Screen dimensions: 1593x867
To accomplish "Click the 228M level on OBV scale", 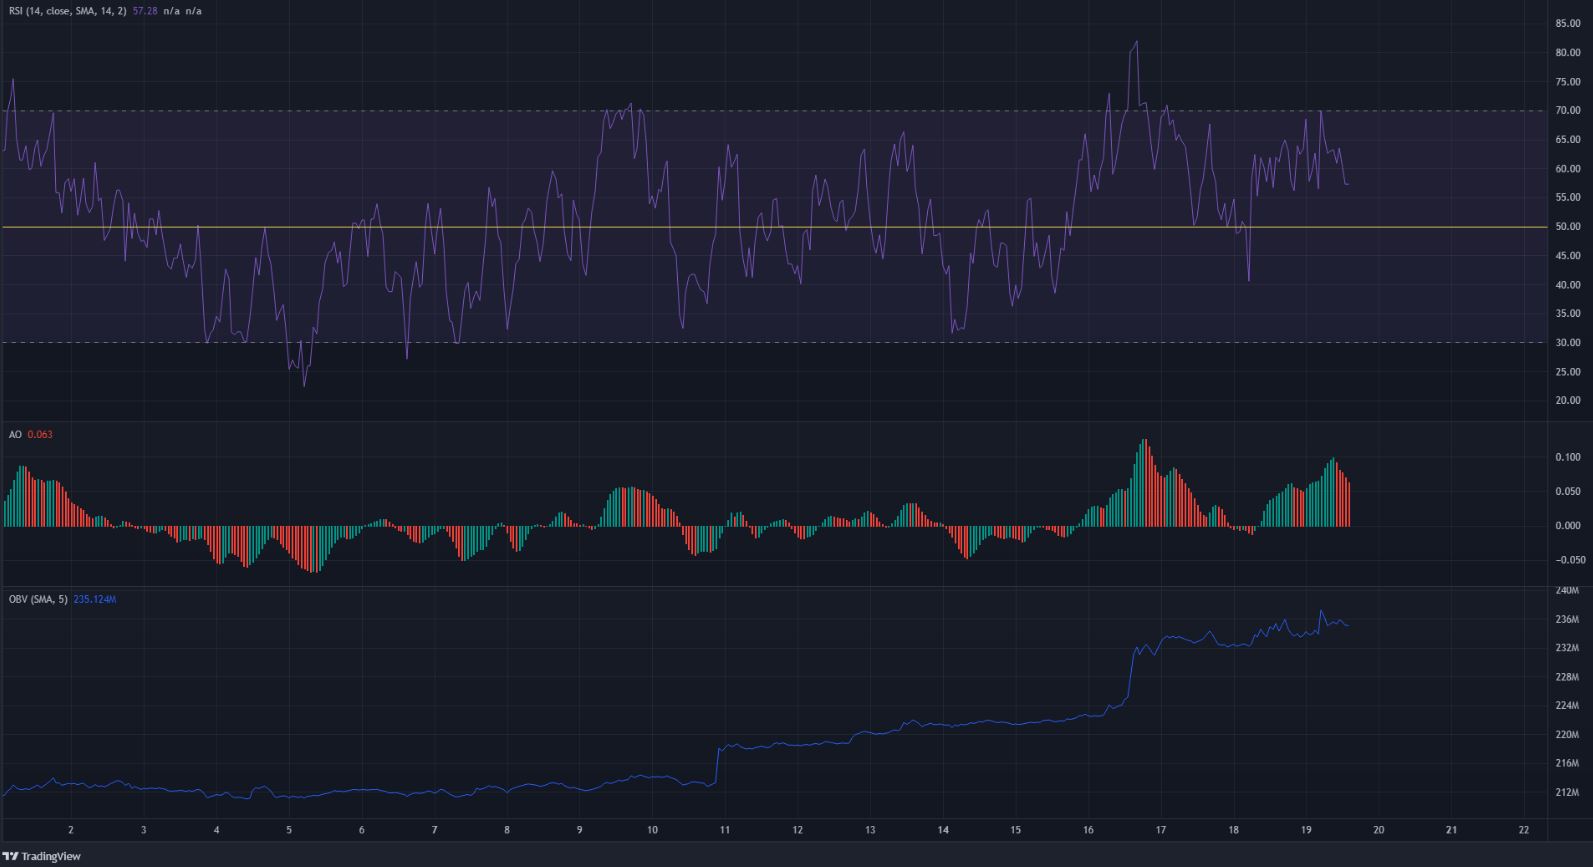I will click(x=1568, y=677).
